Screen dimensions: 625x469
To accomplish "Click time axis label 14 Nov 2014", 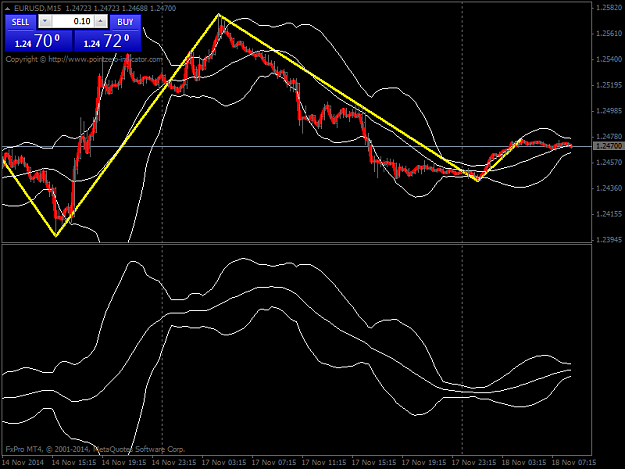I will pos(23,463).
